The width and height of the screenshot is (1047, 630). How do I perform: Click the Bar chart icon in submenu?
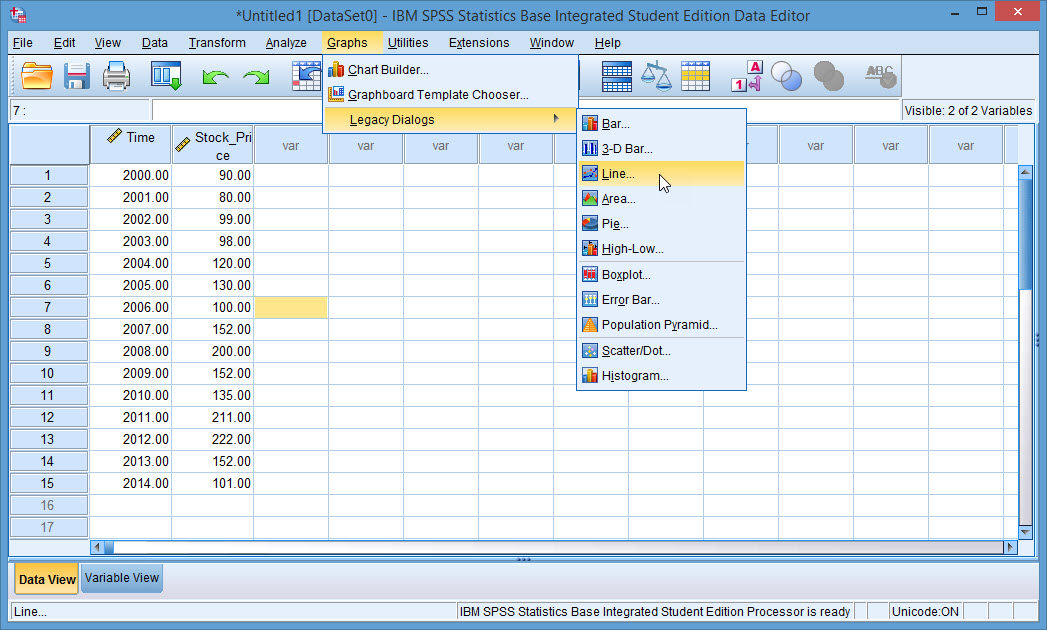pyautogui.click(x=590, y=124)
